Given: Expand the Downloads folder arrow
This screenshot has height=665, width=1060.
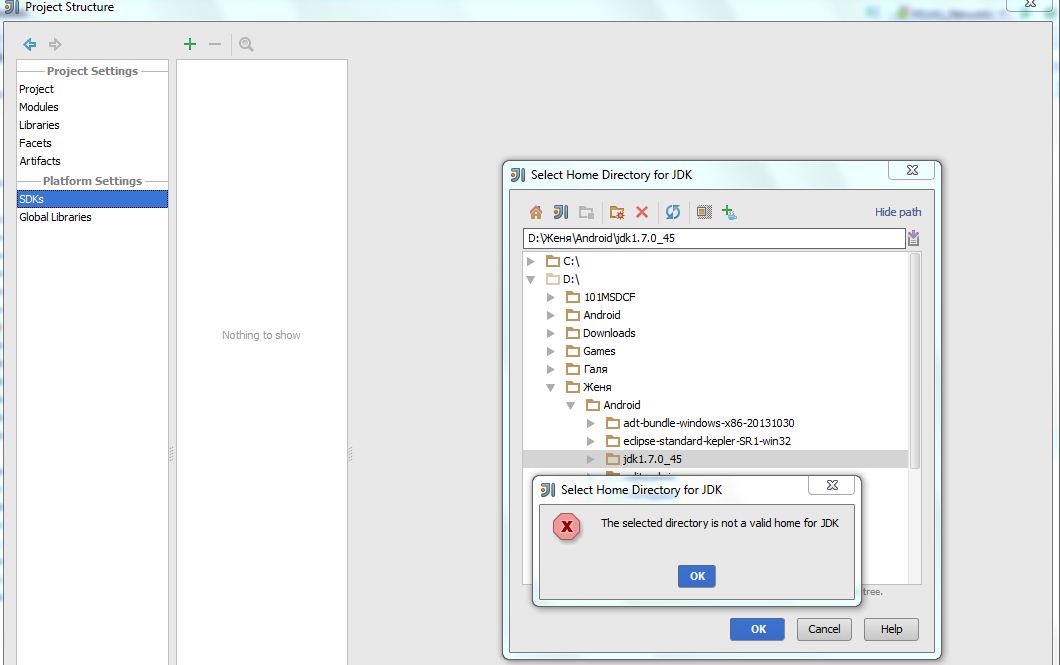Looking at the screenshot, I should (x=551, y=333).
